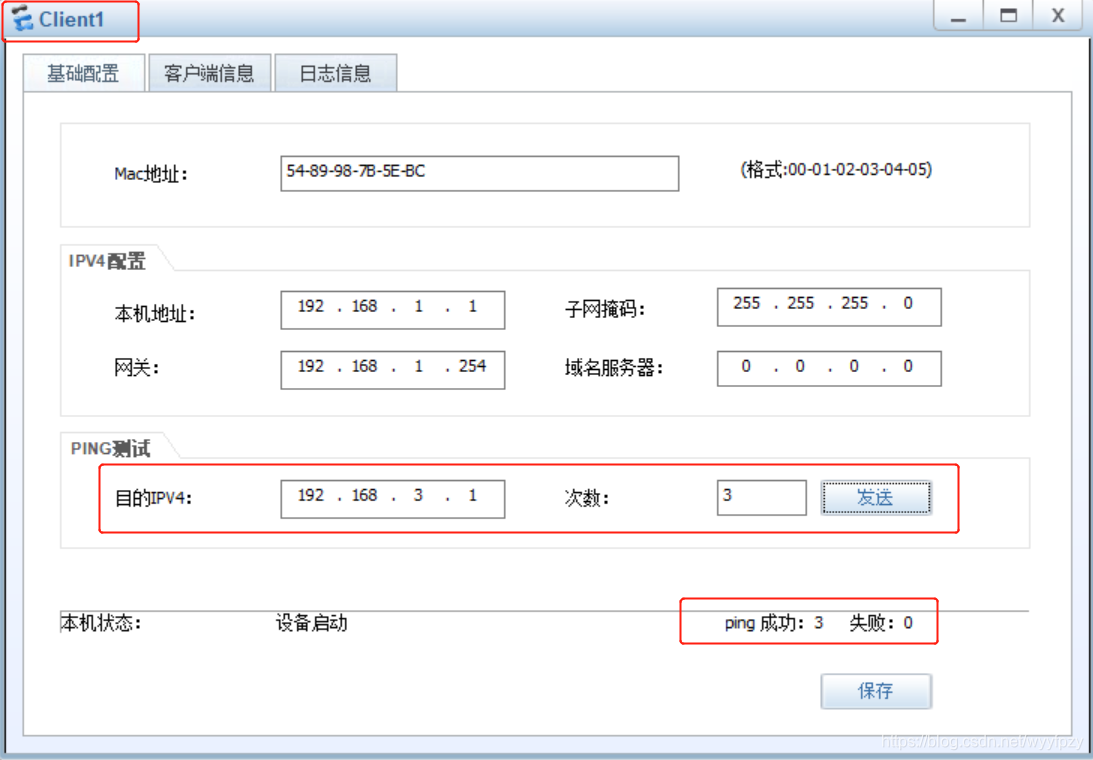This screenshot has height=760, width=1093.
Task: Click the 本机地址 IP input field
Action: [392, 310]
